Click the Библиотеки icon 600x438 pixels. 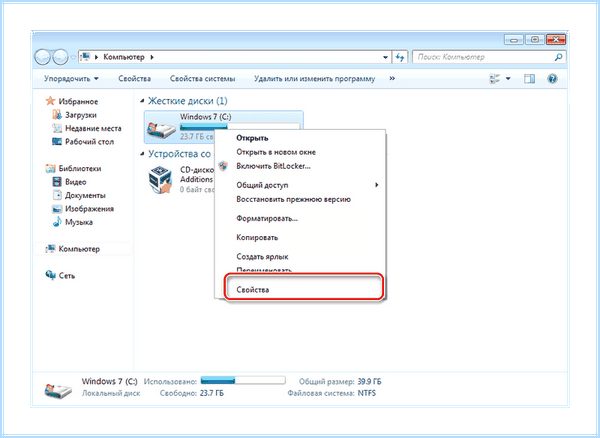[51, 168]
